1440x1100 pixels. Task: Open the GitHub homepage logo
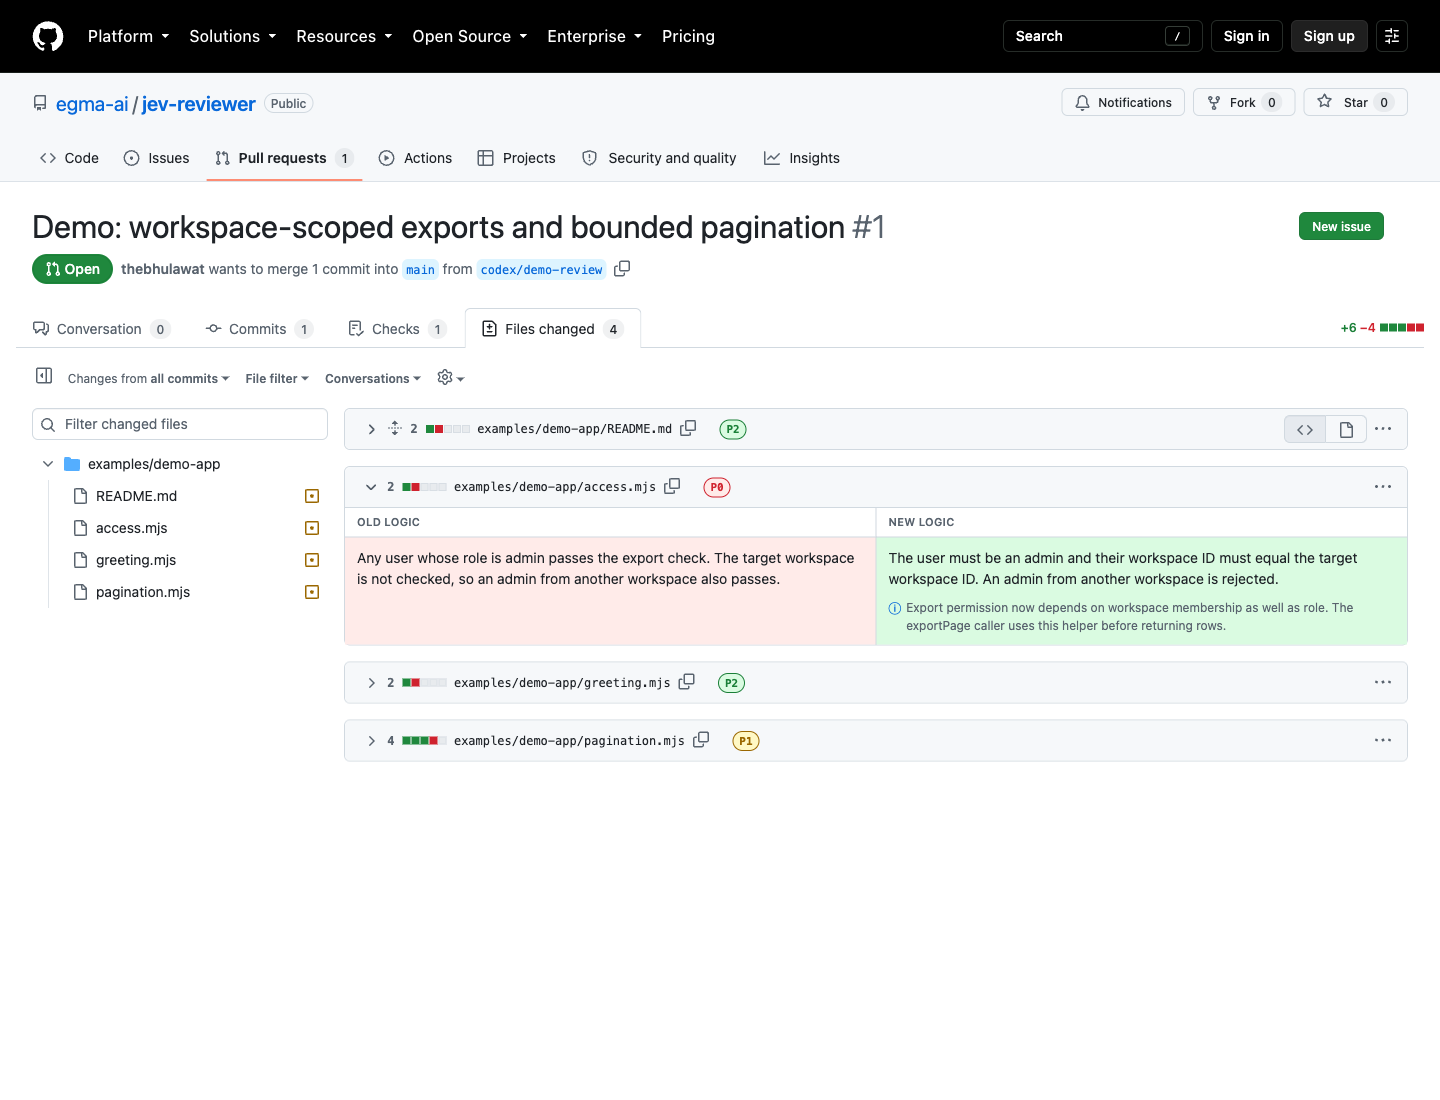48,36
